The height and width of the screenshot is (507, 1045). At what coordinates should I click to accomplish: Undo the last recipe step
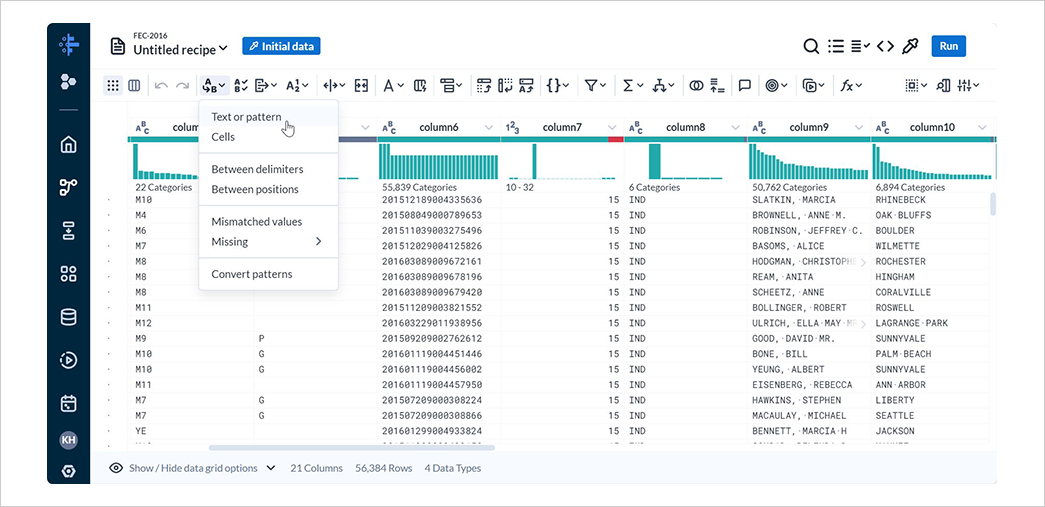(x=161, y=85)
